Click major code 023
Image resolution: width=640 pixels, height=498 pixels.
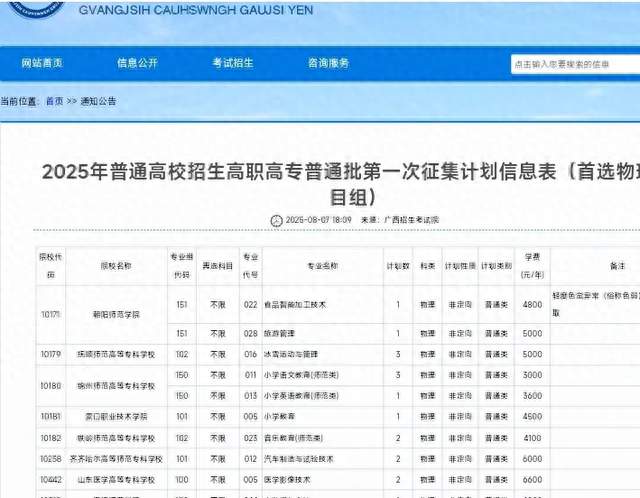250,438
